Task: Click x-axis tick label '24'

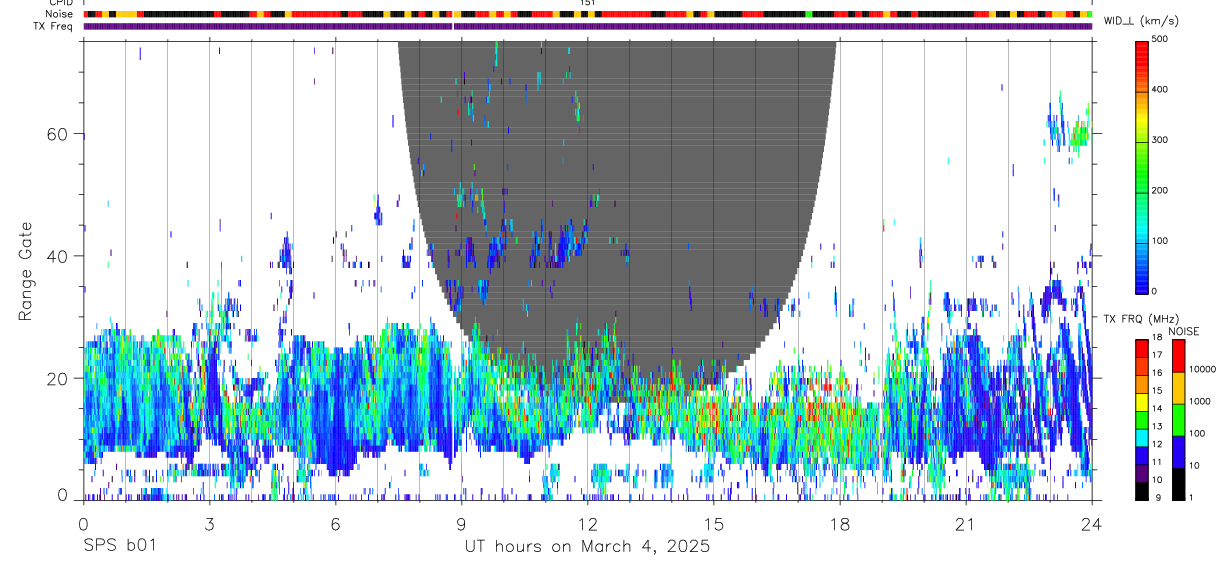Action: point(1091,523)
